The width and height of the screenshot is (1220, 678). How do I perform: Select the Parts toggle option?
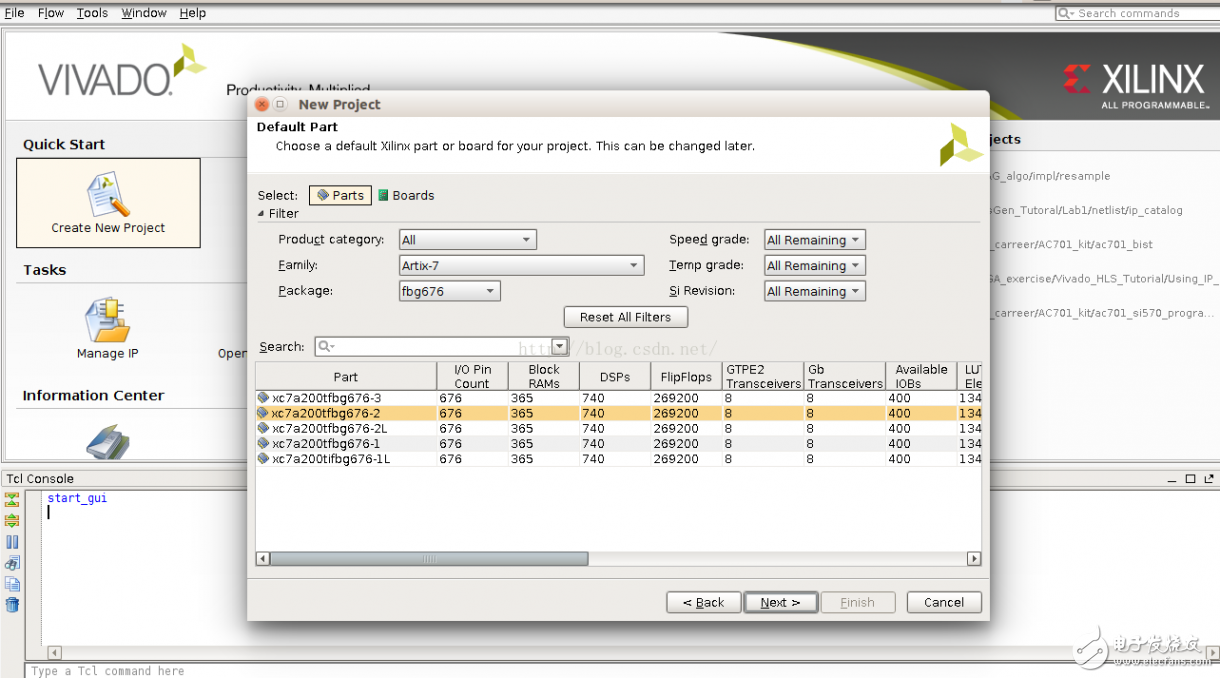point(340,196)
